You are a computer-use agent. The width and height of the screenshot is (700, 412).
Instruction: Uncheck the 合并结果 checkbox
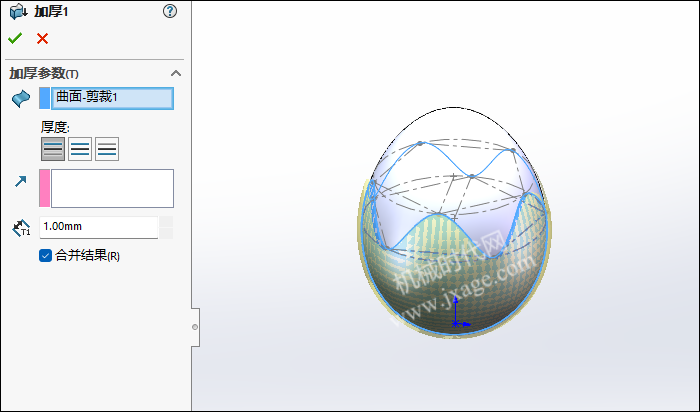46,256
